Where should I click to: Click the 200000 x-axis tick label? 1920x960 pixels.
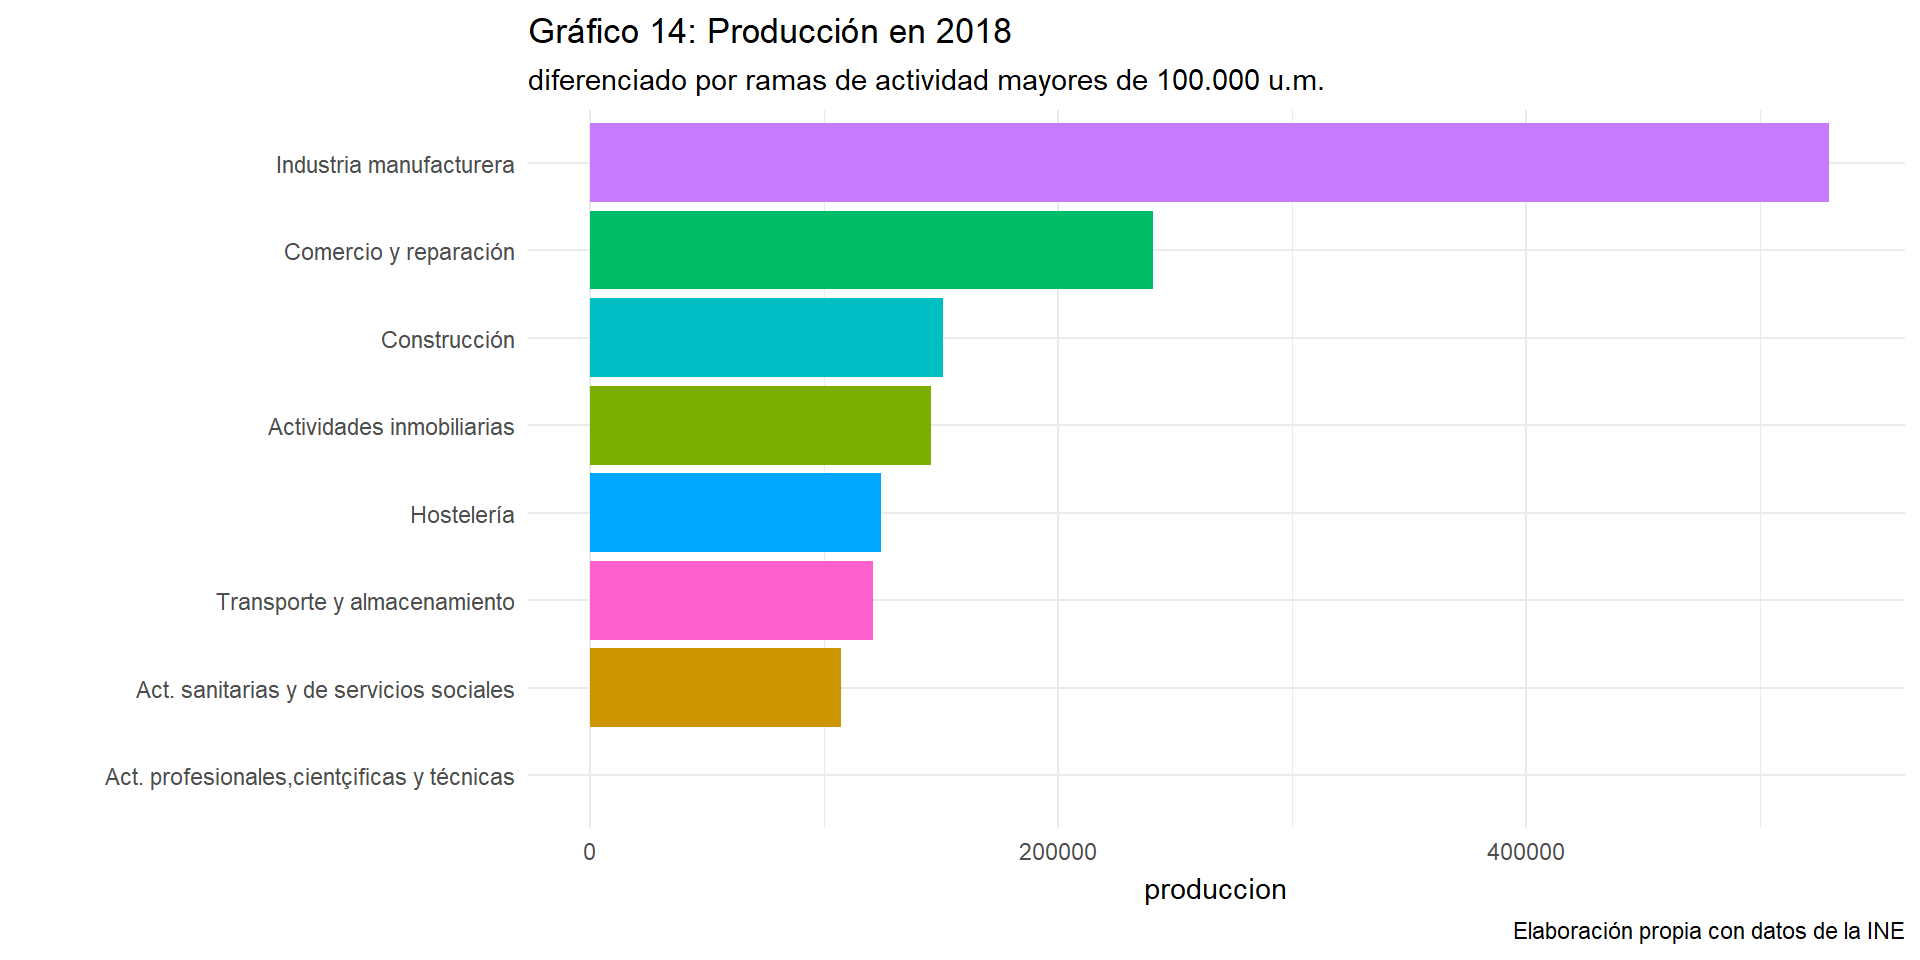1057,852
